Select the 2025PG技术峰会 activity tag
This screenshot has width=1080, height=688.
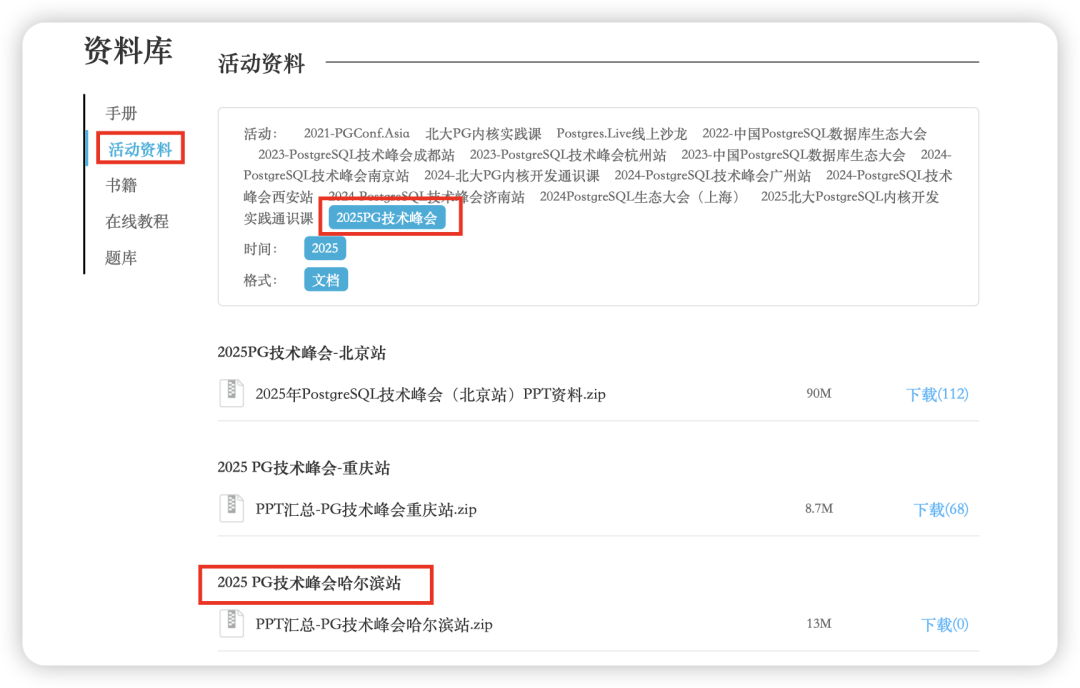(x=386, y=218)
